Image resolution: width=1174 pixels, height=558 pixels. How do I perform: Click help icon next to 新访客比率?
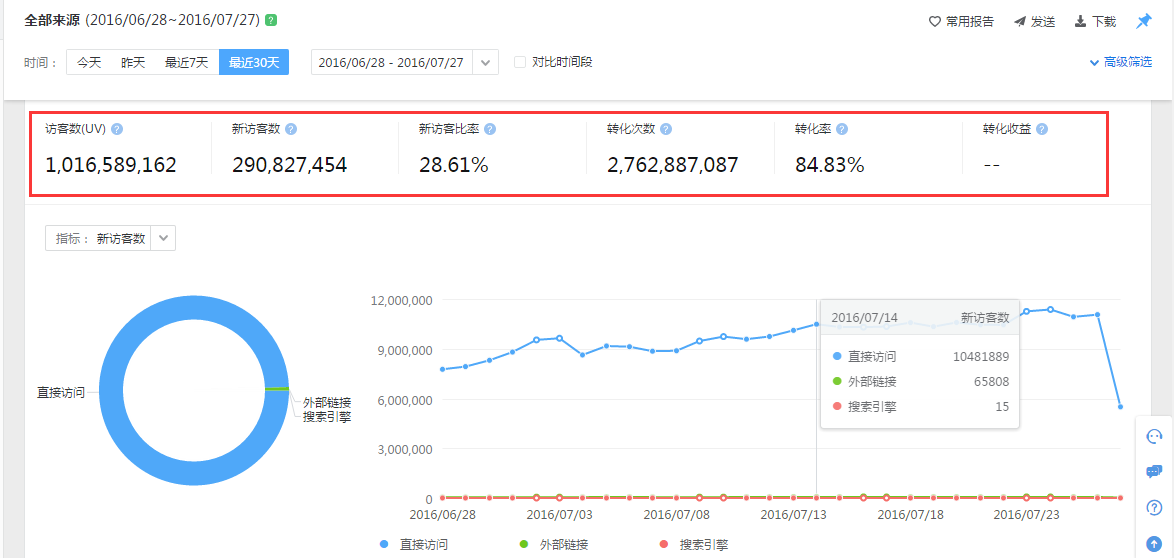click(490, 129)
